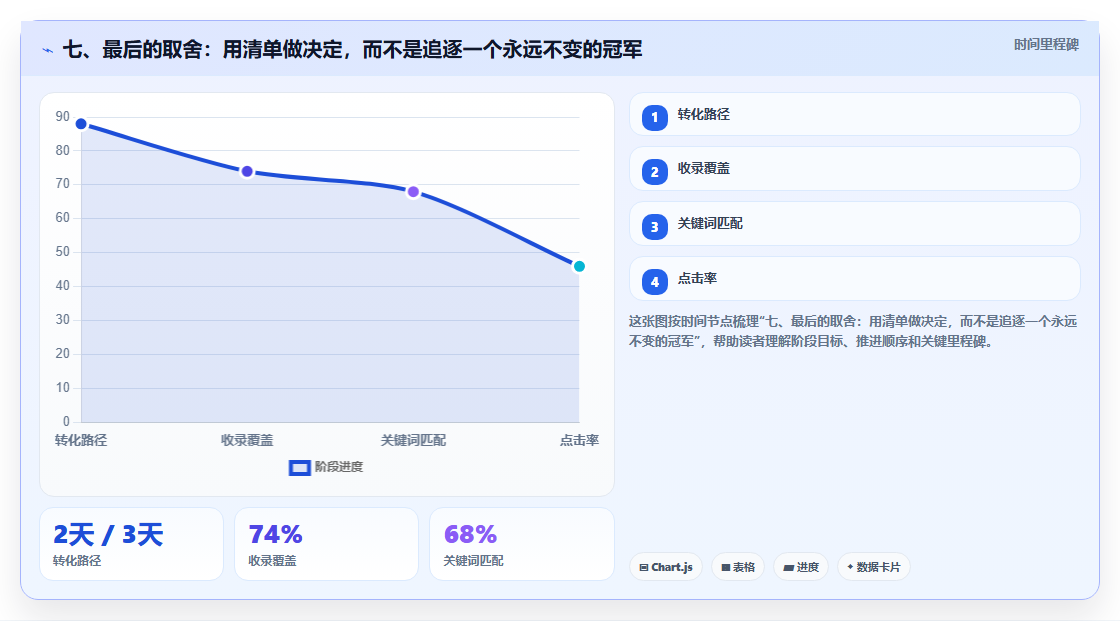
Task: Open the 收录覆盖 milestone row
Action: tap(854, 169)
